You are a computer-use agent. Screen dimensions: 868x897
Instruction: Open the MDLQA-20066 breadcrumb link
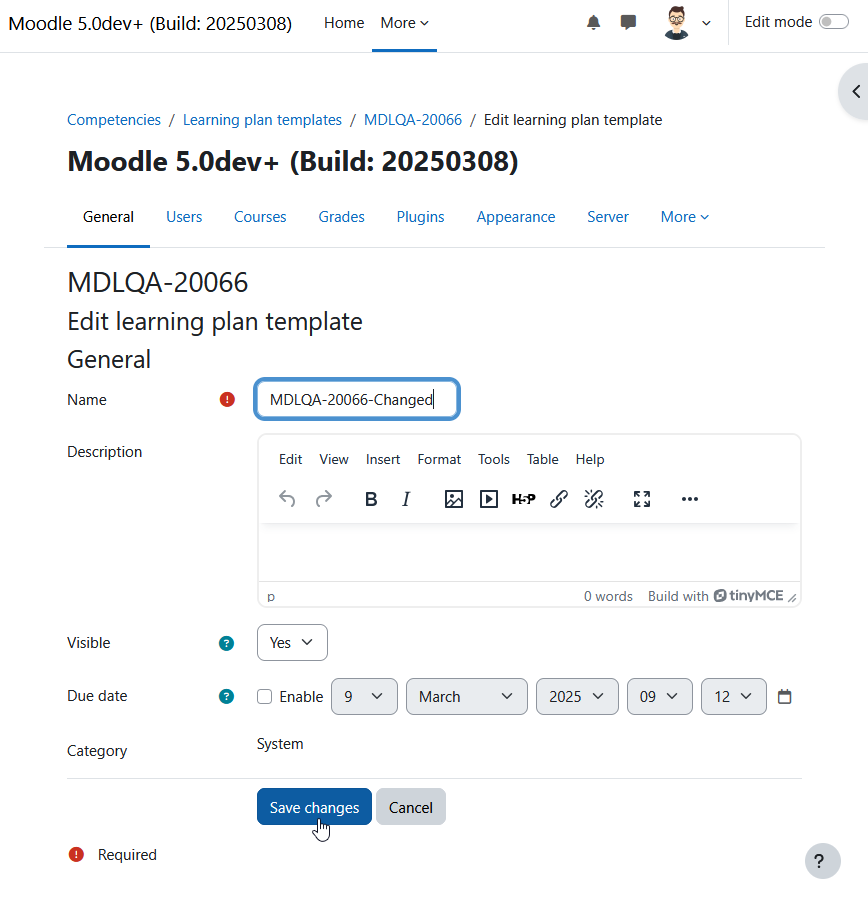[413, 120]
